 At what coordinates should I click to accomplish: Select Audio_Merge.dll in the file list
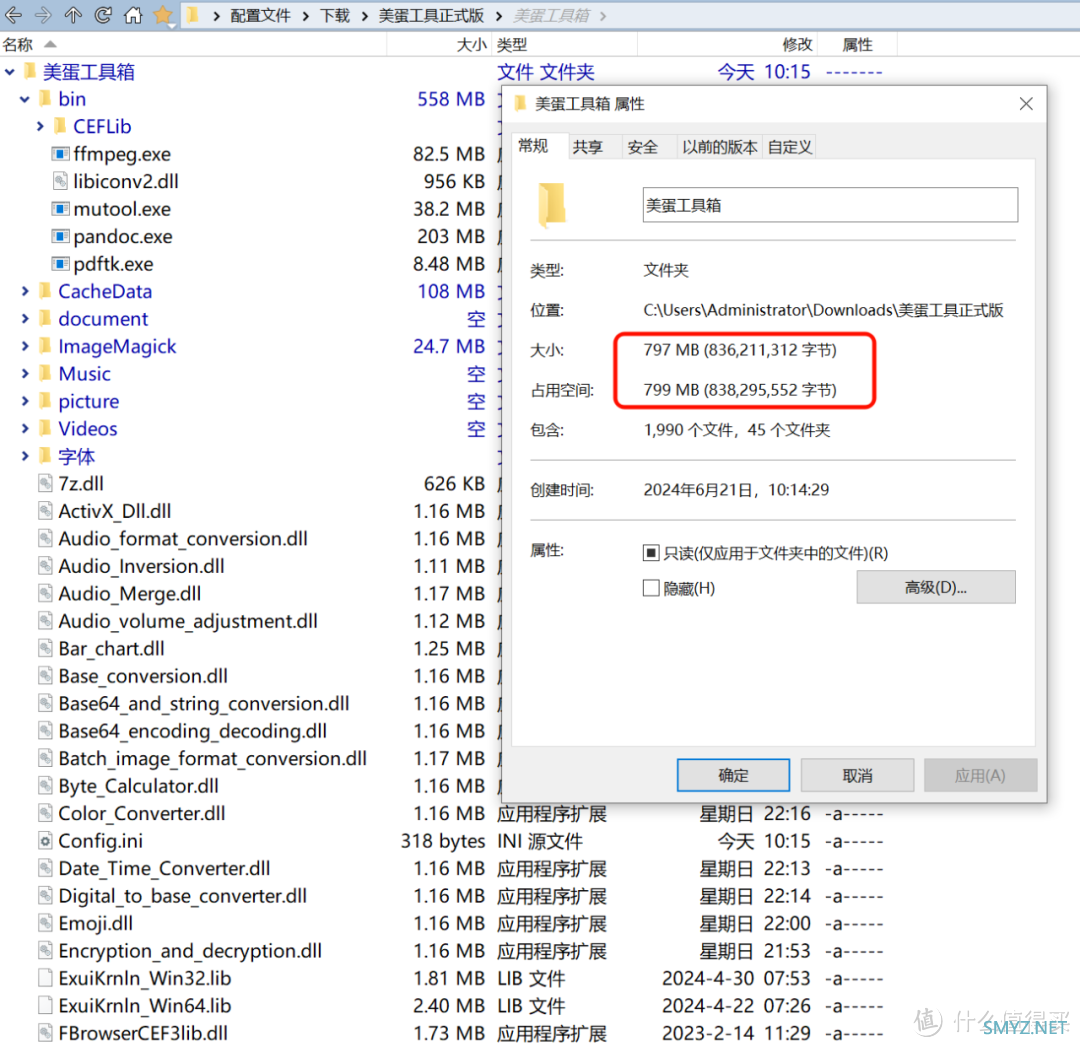(129, 593)
